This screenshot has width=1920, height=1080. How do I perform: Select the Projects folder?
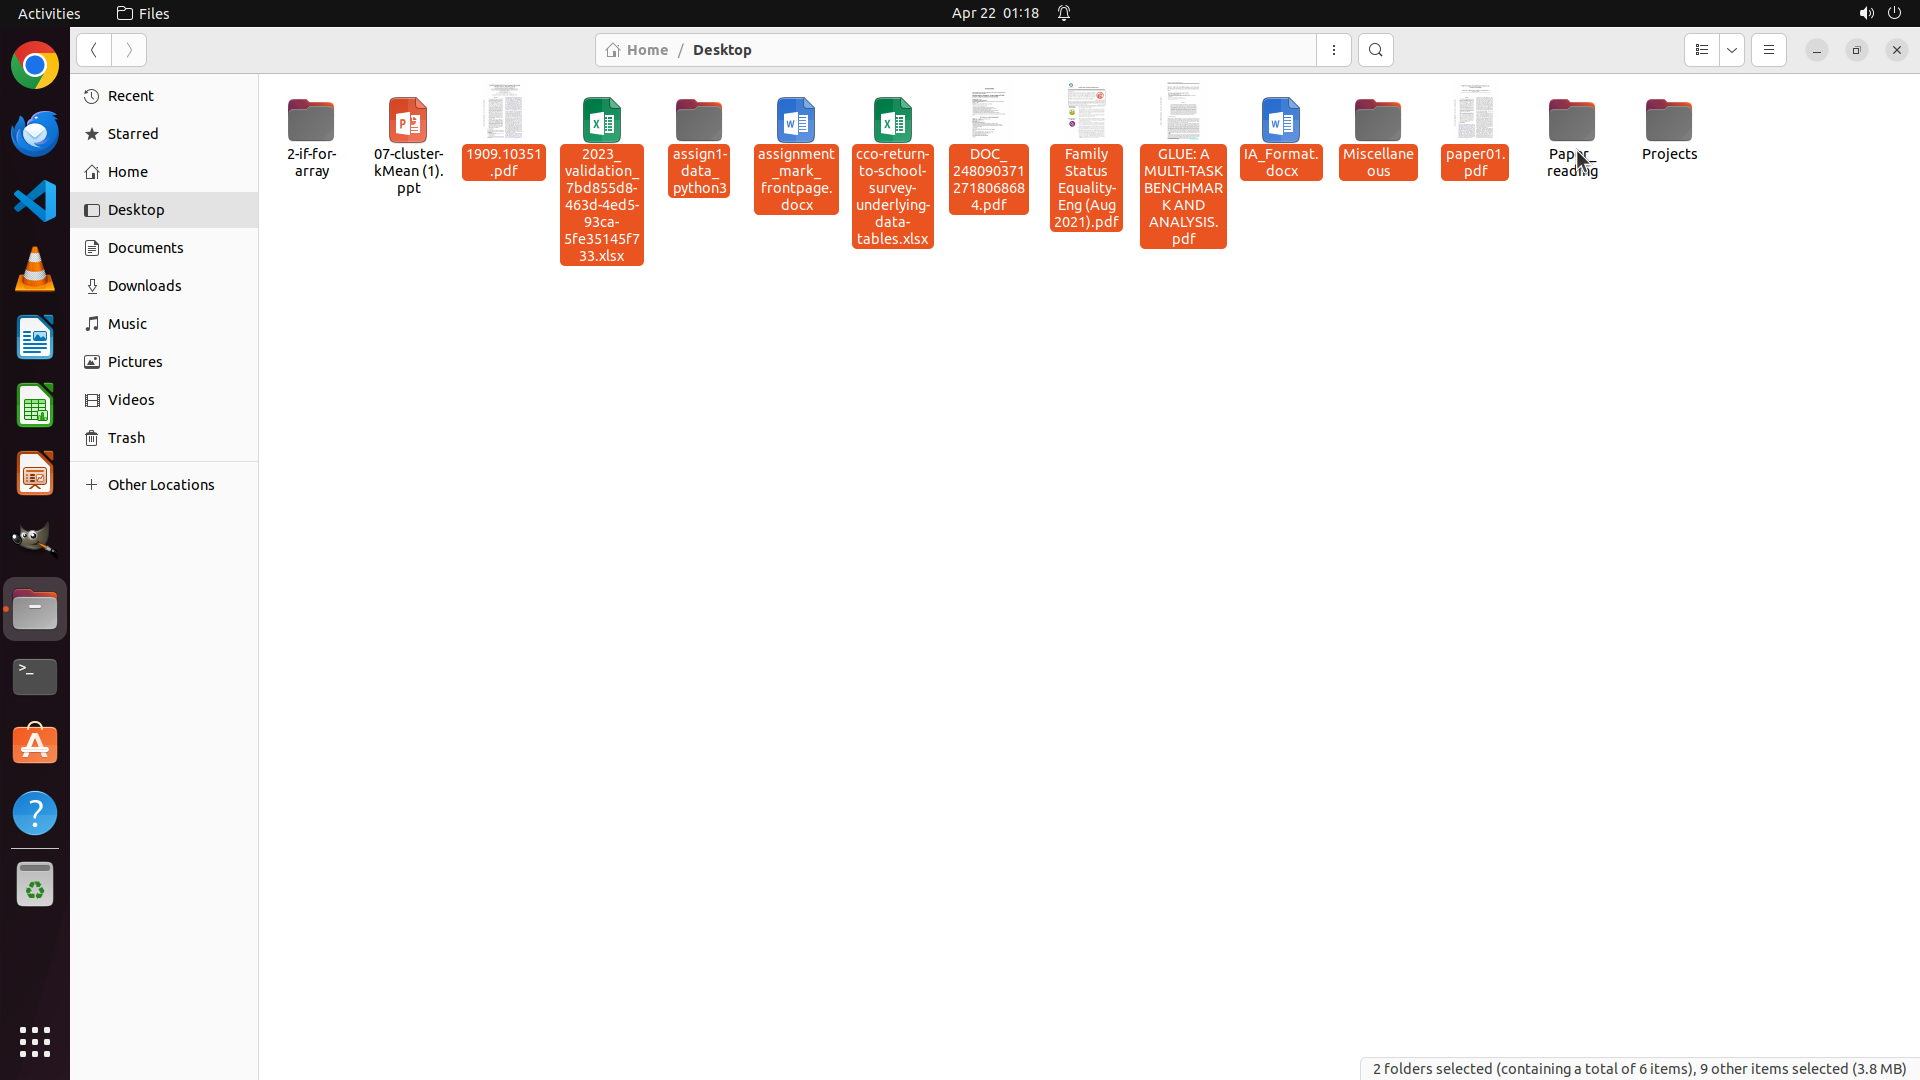[x=1668, y=121]
